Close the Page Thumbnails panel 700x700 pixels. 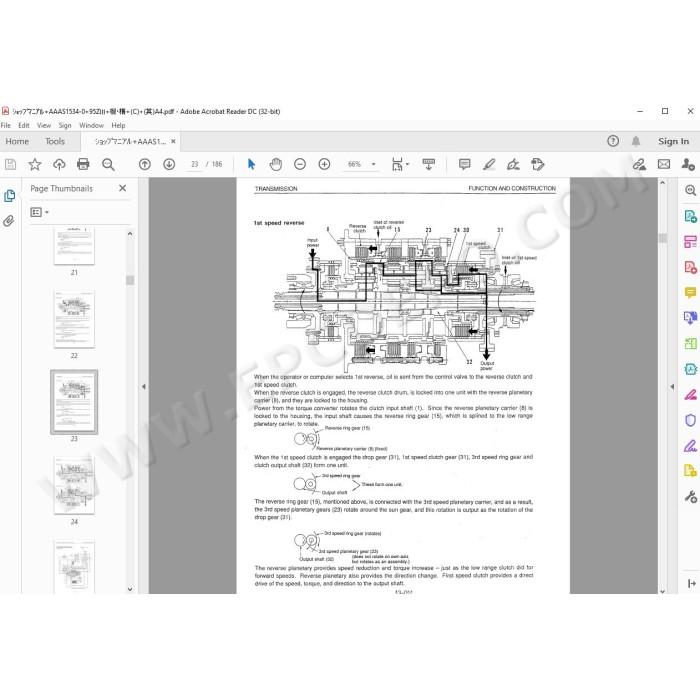click(x=123, y=188)
